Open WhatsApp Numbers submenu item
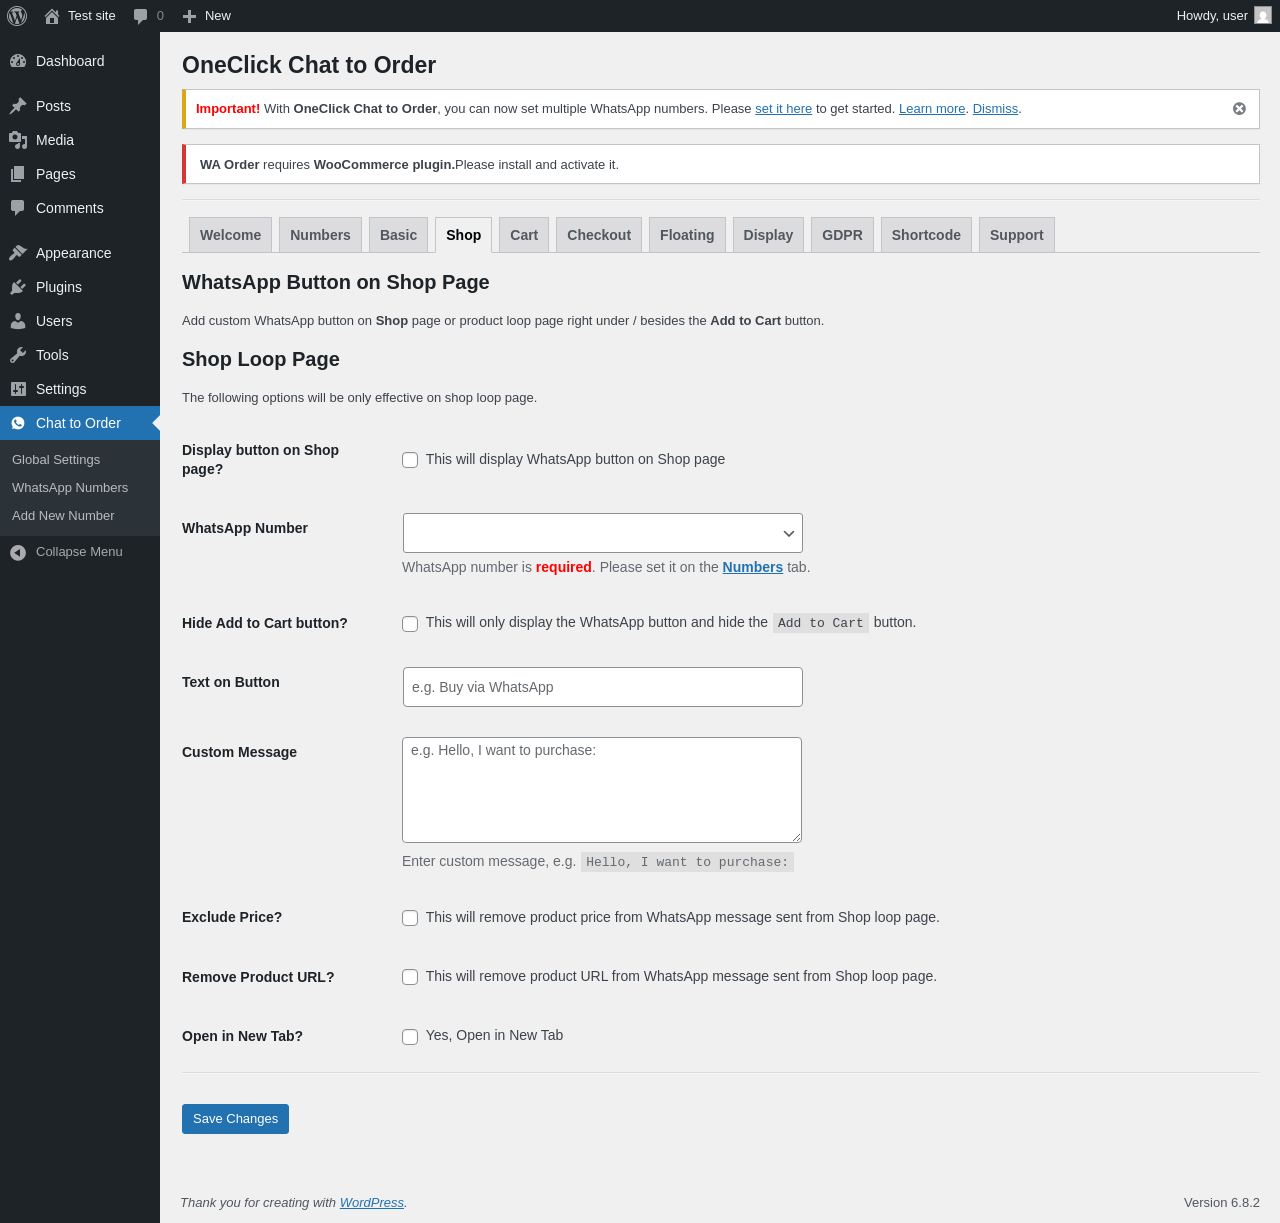The image size is (1280, 1223). pyautogui.click(x=70, y=488)
